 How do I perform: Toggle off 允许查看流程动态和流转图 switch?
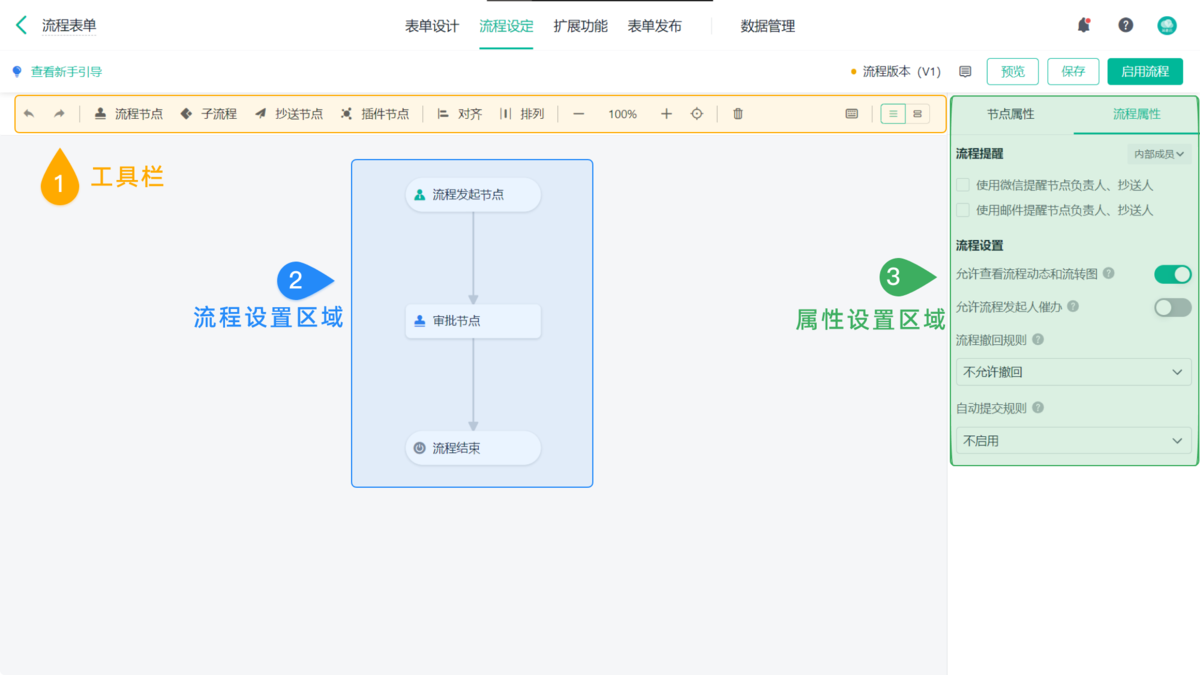tap(1172, 274)
